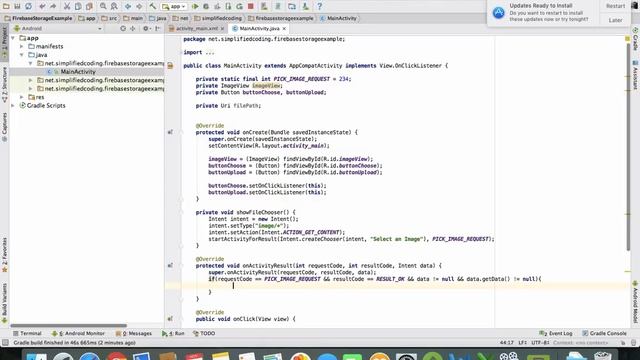Click the Project panel horizontal scrollbar
The height and width of the screenshot is (360, 640).
(x=69, y=326)
